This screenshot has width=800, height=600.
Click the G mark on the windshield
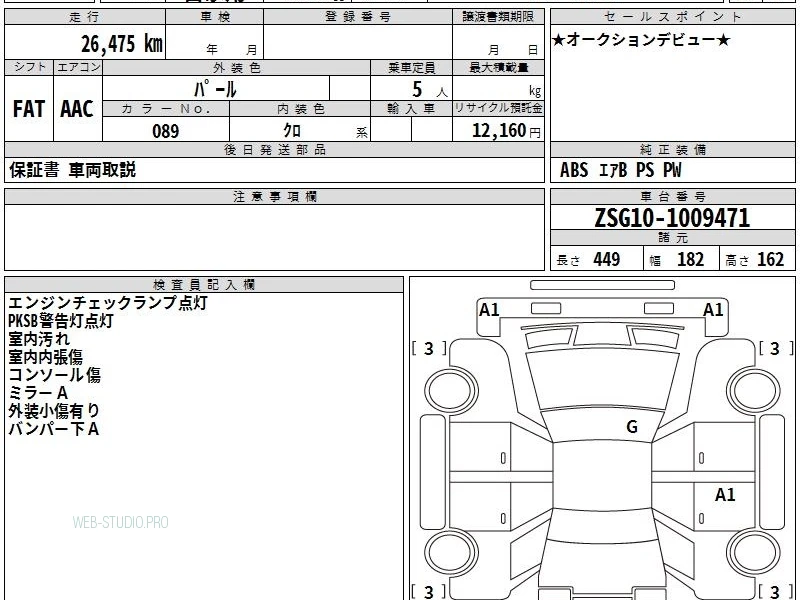click(x=632, y=427)
